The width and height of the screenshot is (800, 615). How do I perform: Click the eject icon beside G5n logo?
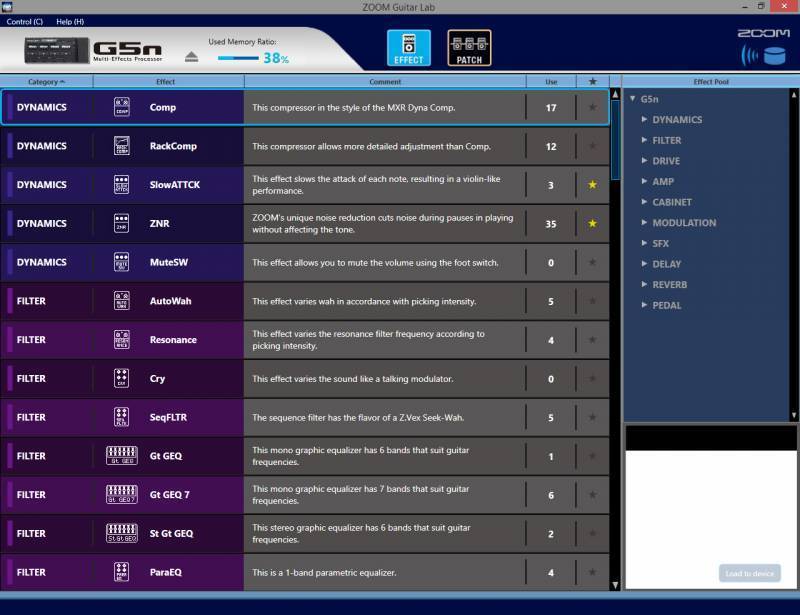(x=191, y=57)
